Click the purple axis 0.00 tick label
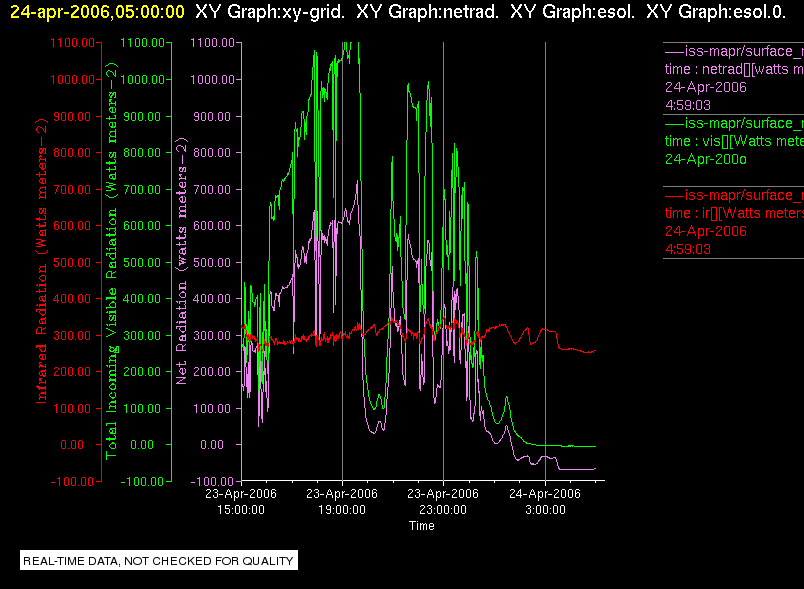Screen dimensions: 804x589 (x=212, y=445)
